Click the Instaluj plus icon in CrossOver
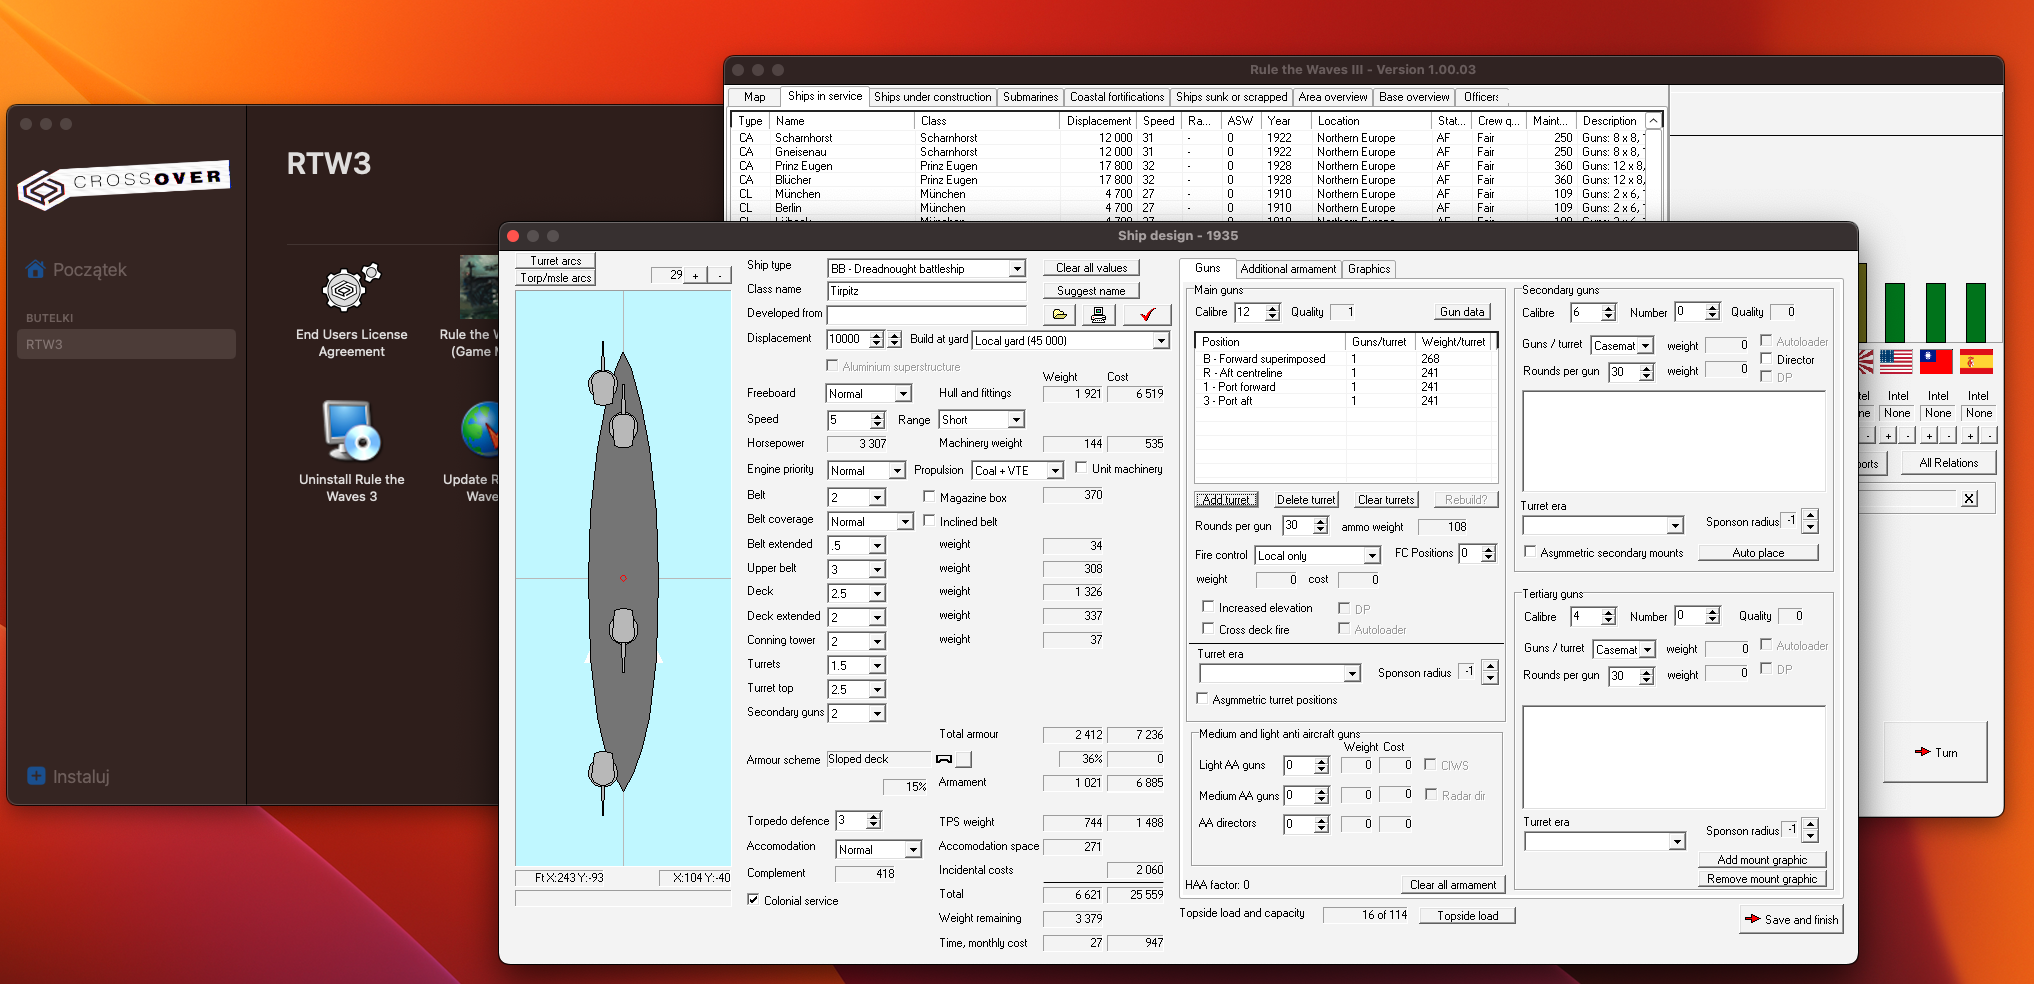Screen dimensions: 2034x984 tap(36, 776)
